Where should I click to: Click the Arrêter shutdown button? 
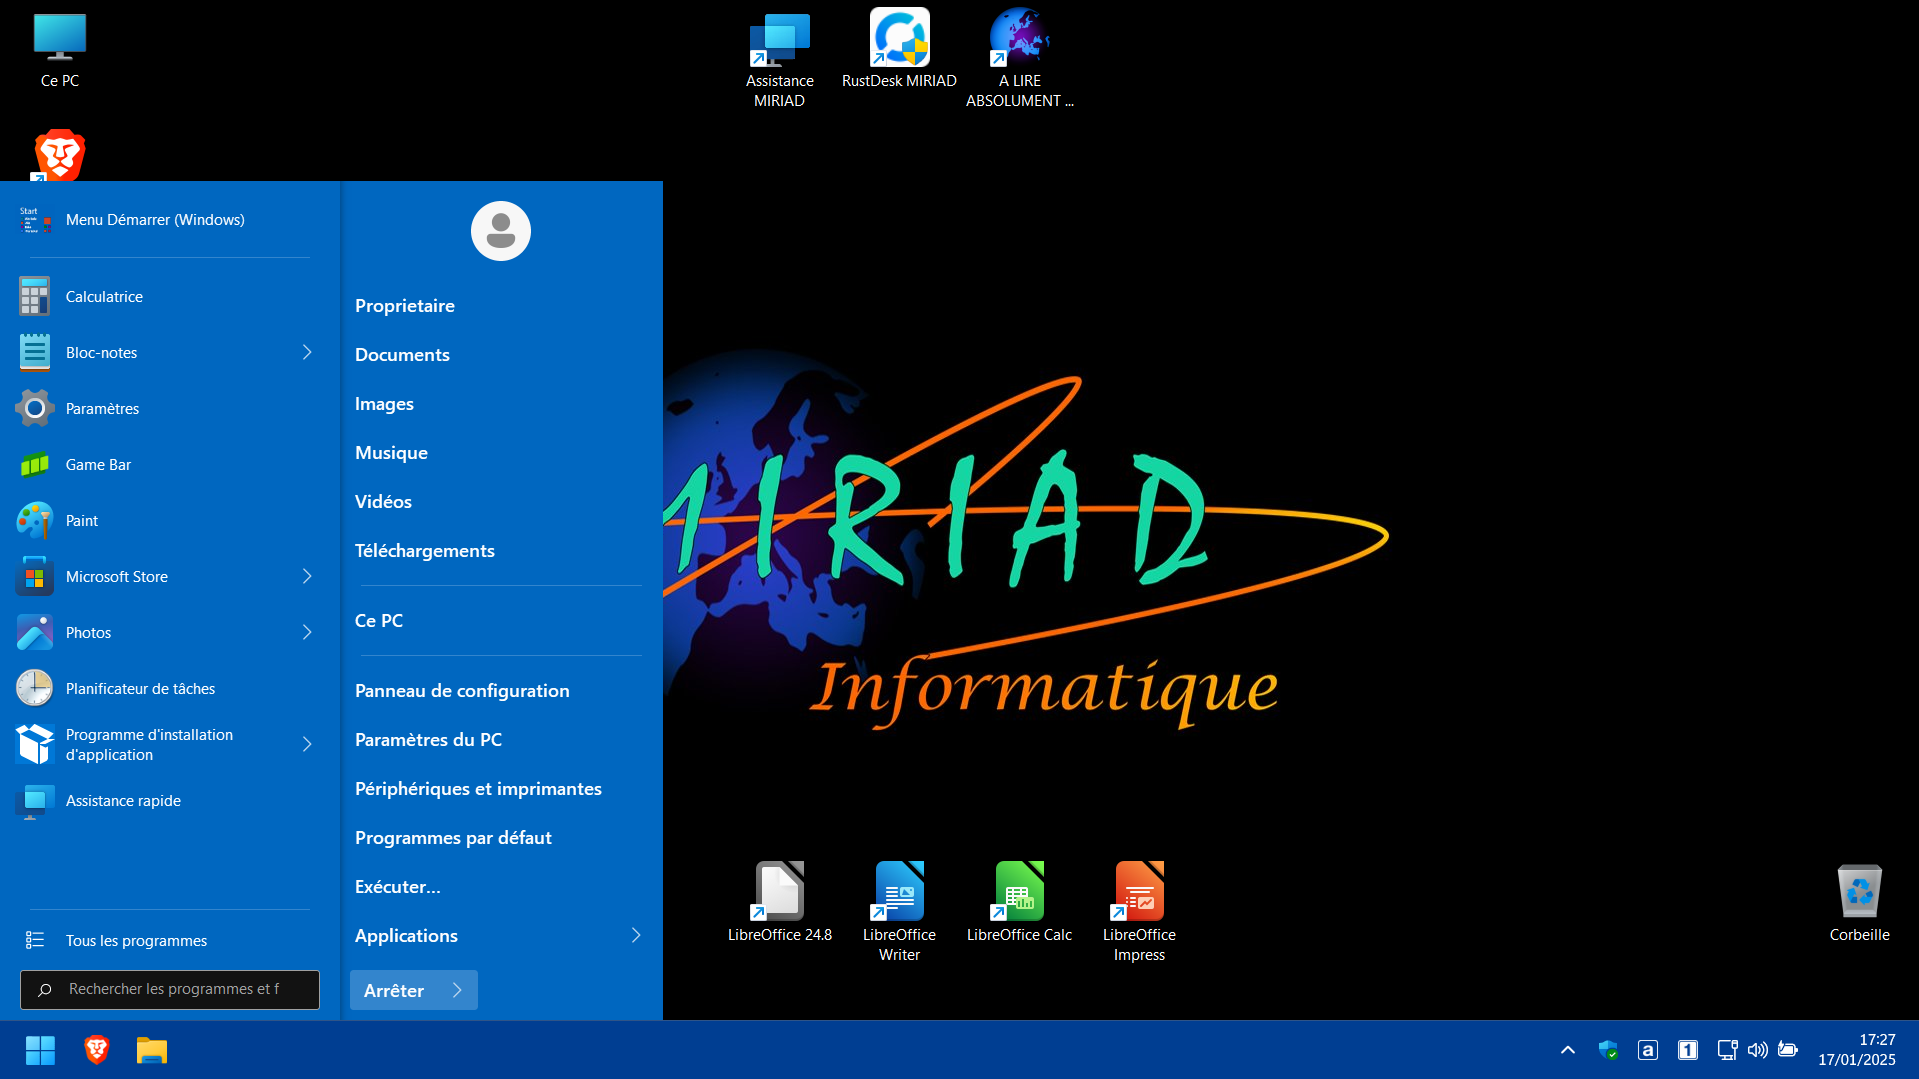[x=394, y=990]
